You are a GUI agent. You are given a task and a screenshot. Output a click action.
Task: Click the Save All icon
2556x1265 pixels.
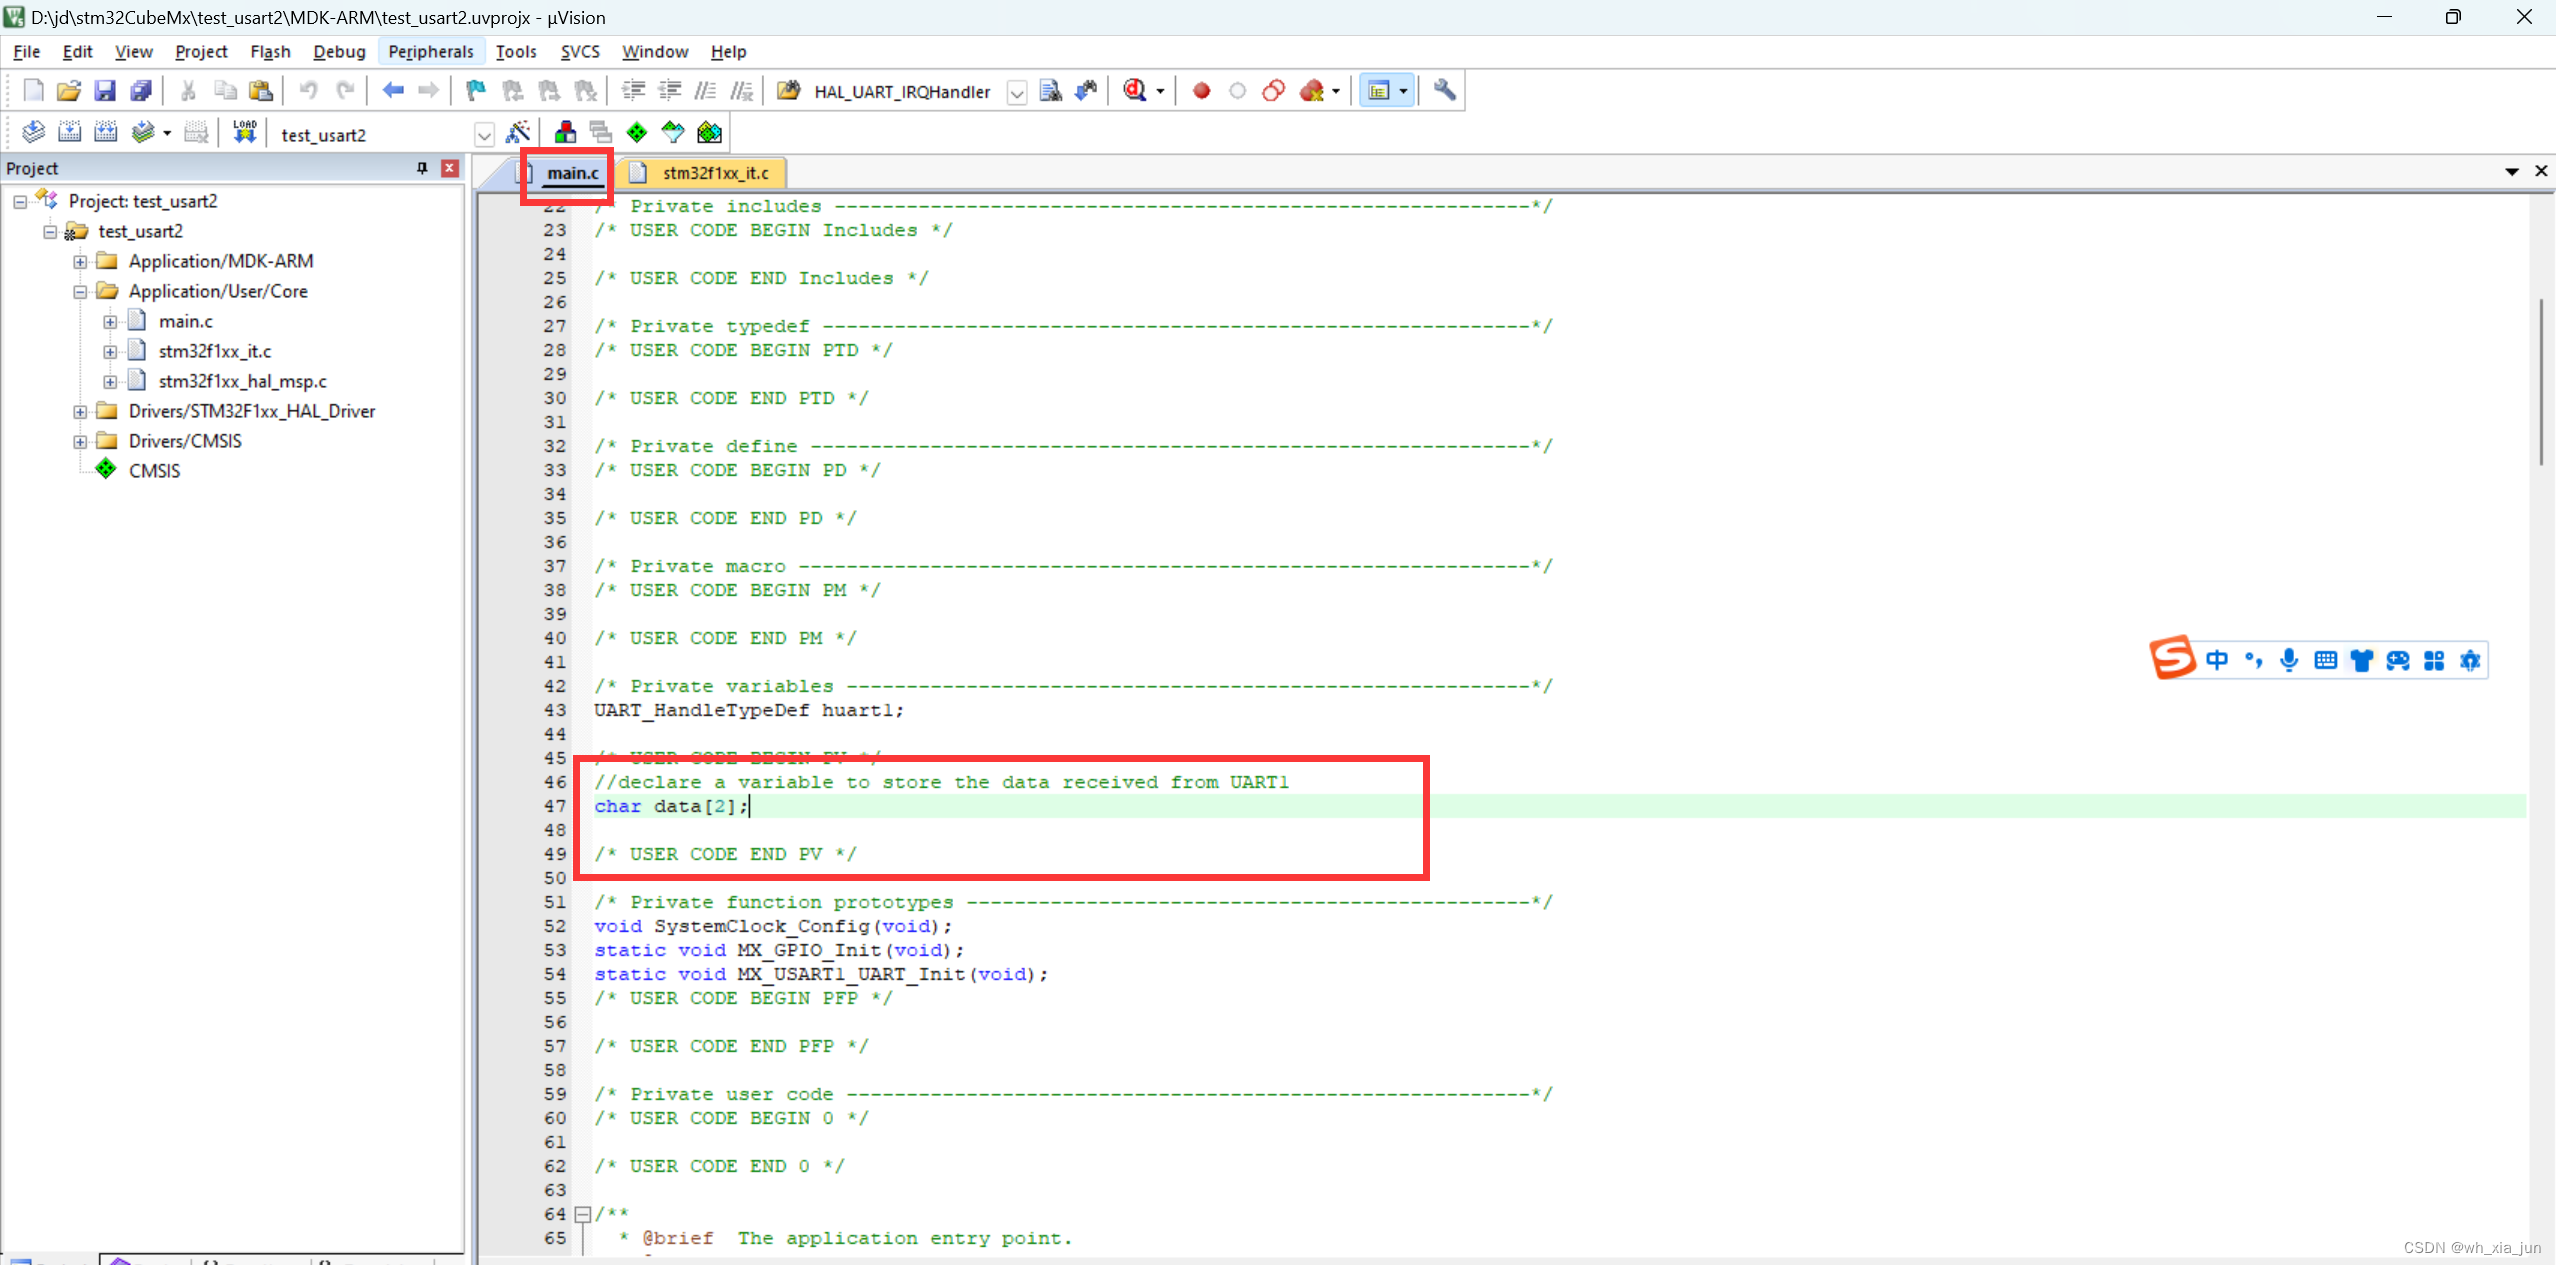(x=141, y=91)
